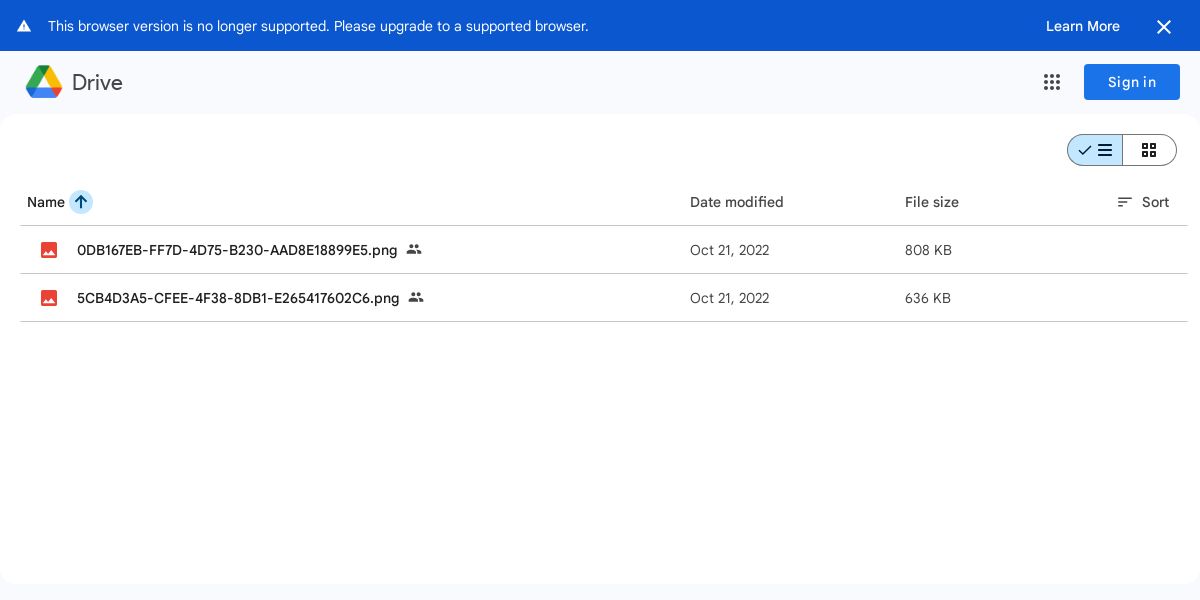Click the Date modified column header
This screenshot has height=600, width=1200.
pyautogui.click(x=737, y=202)
